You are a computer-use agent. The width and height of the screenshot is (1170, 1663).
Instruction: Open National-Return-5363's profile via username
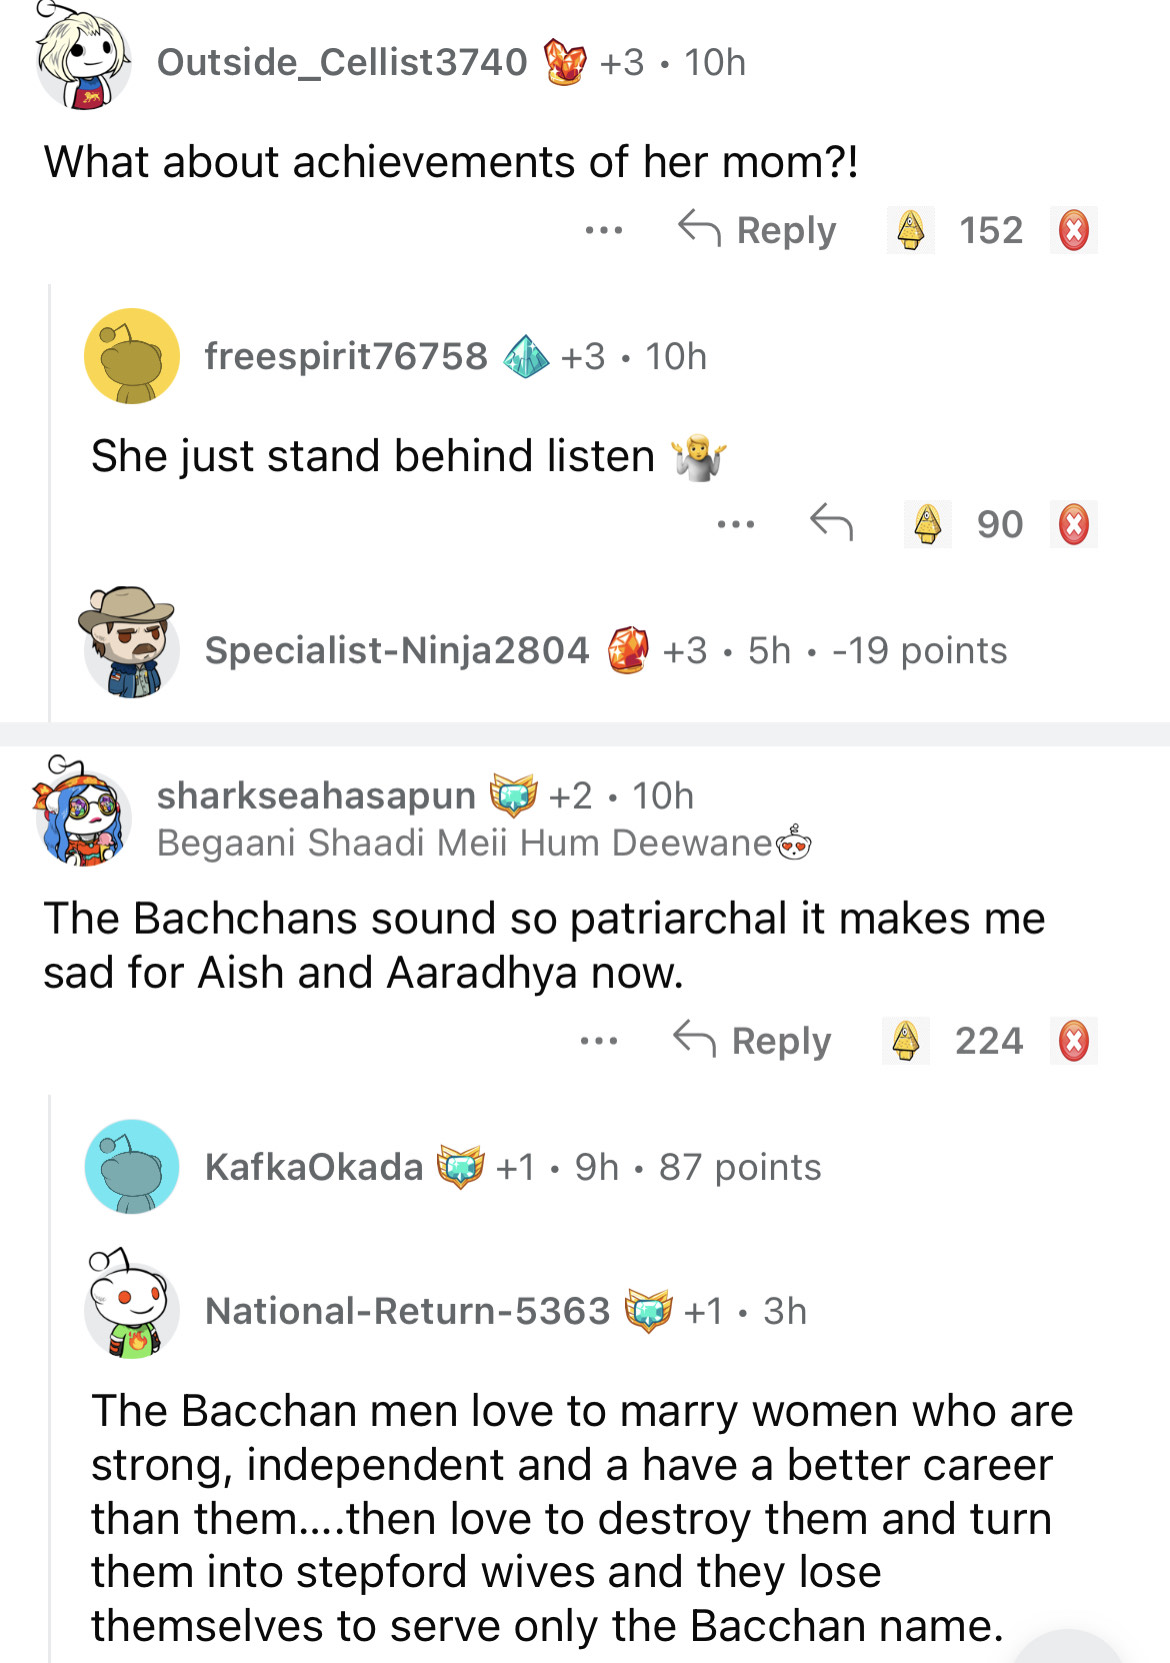[x=407, y=1311]
